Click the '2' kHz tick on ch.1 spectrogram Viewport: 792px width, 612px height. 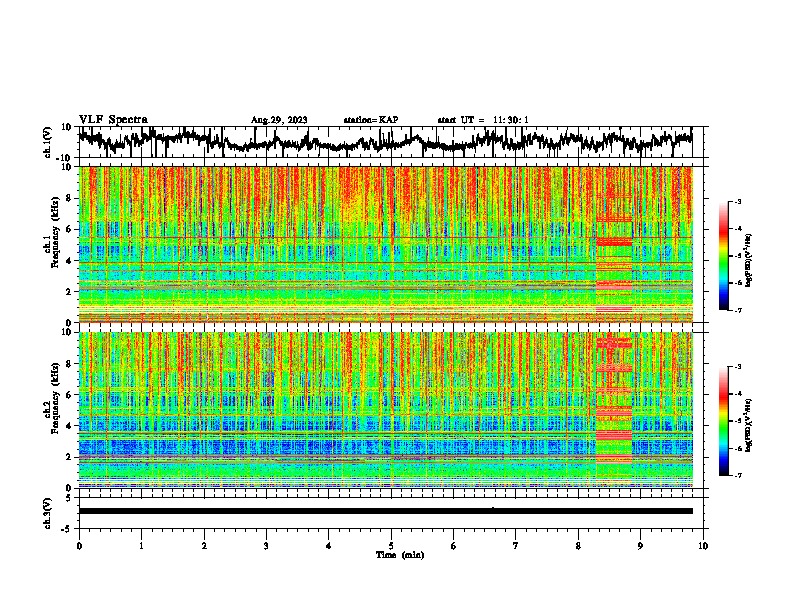coord(70,291)
